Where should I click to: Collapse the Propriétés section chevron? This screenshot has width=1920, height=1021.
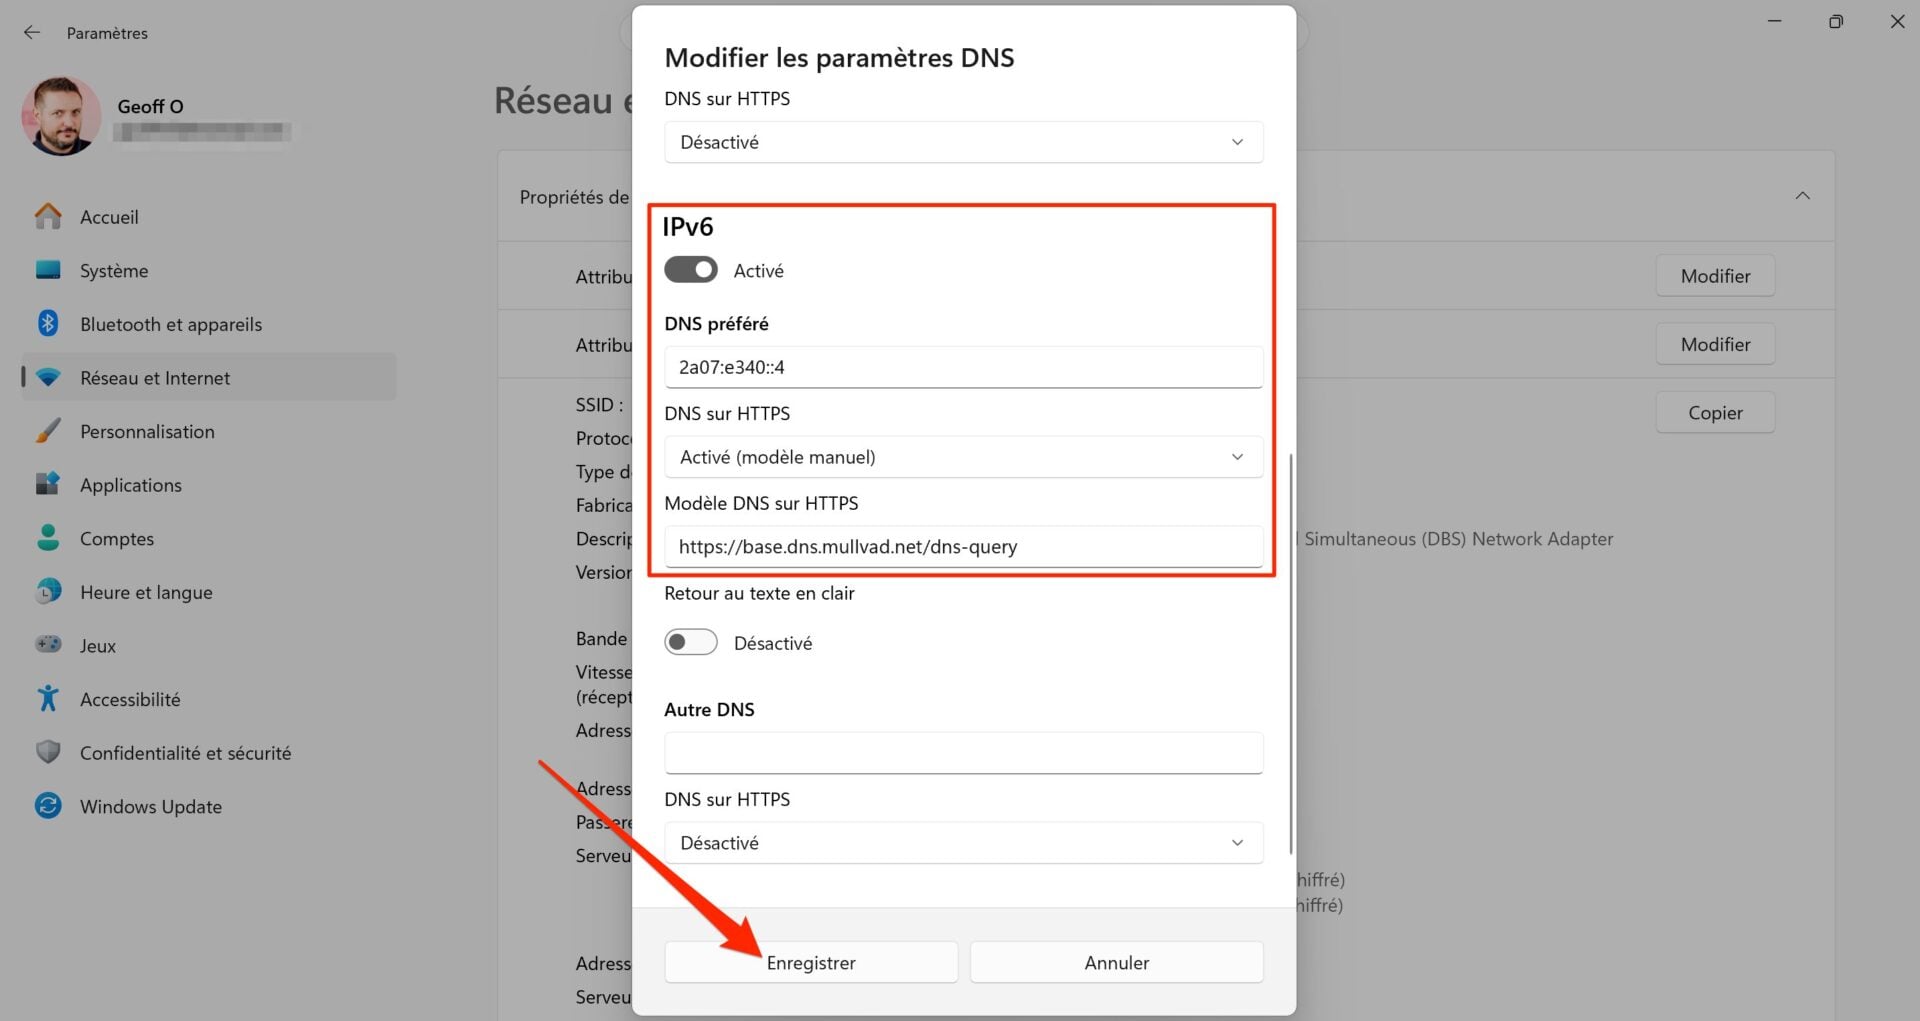(1802, 196)
